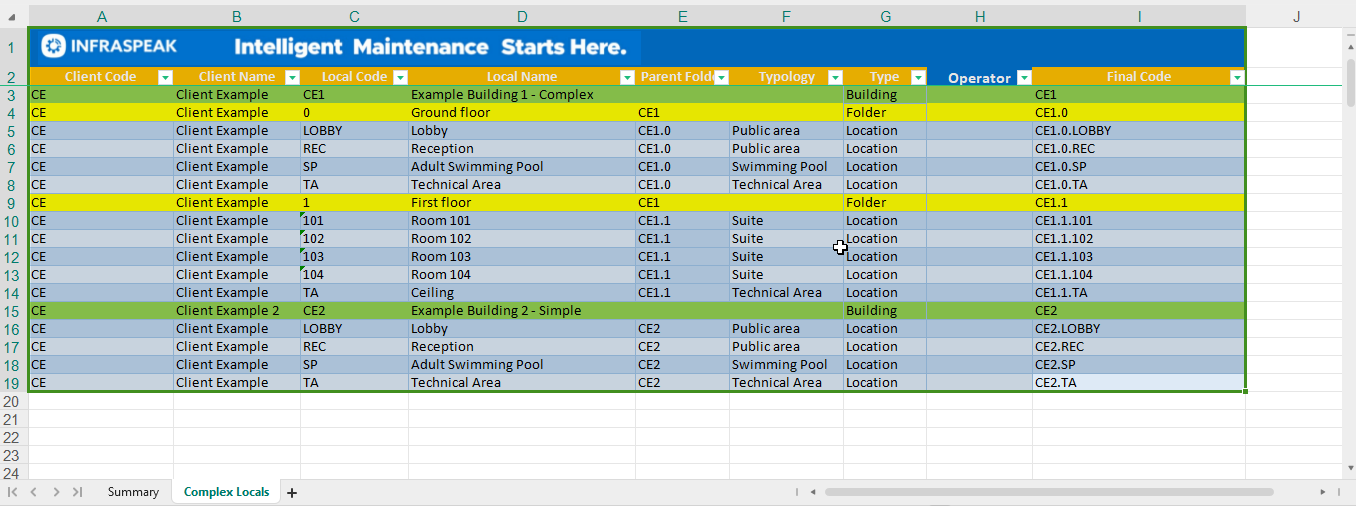This screenshot has height=506, width=1356.
Task: Click the horizontal scrollbar thumb
Action: pyautogui.click(x=1049, y=492)
